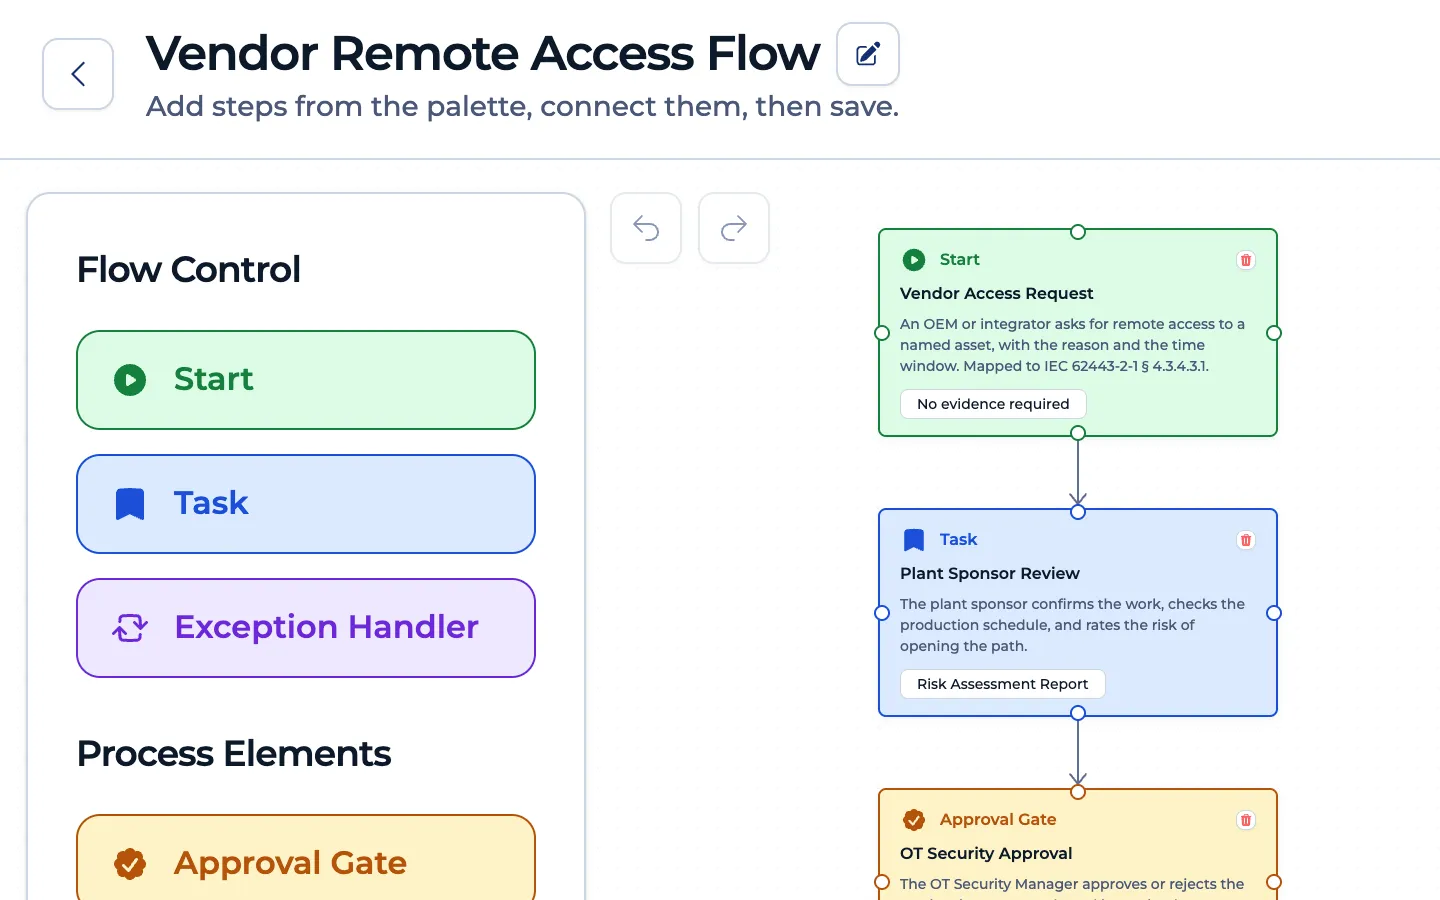Click the right connector of Vendor Access Request node
This screenshot has height=900, width=1440.
[x=1274, y=333]
